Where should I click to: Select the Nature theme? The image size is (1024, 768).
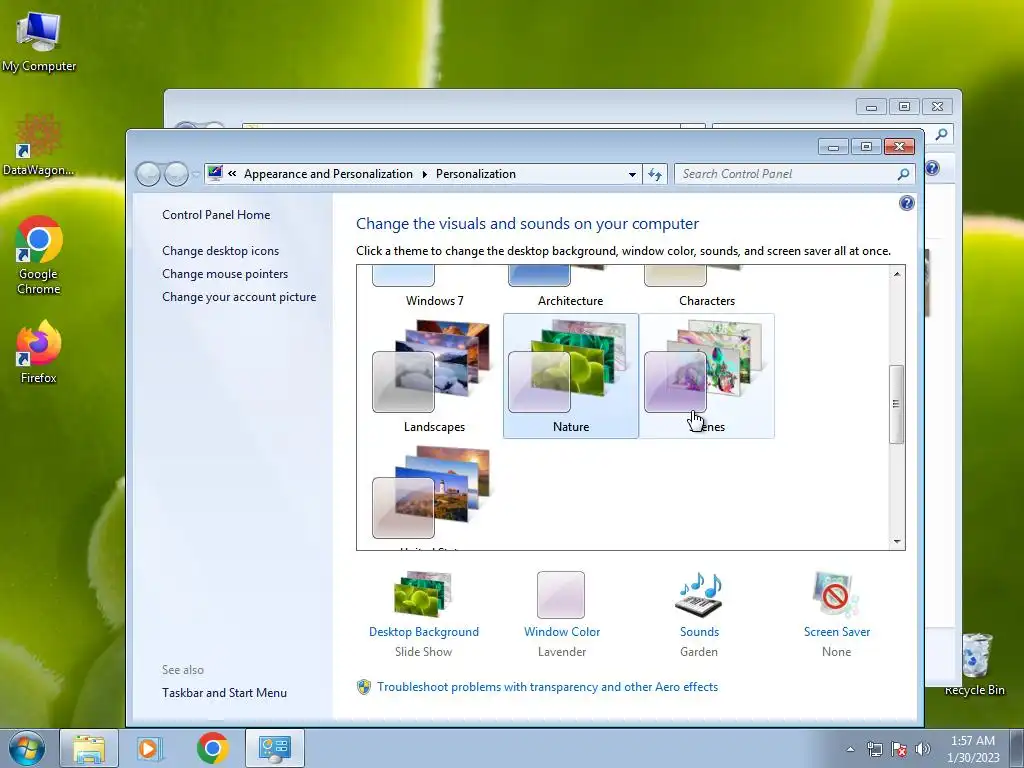[571, 376]
